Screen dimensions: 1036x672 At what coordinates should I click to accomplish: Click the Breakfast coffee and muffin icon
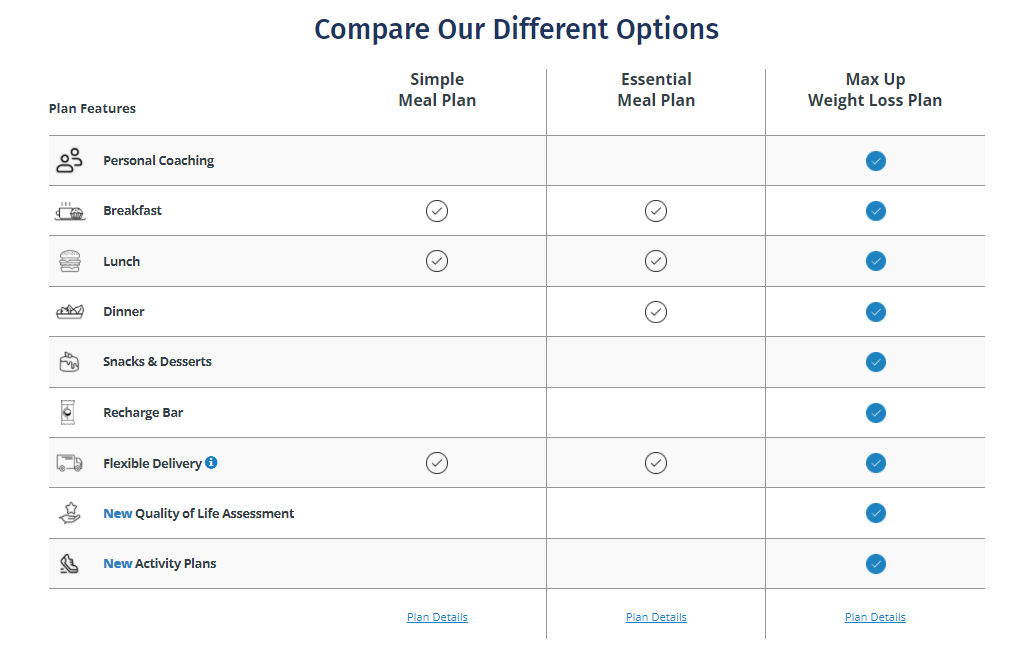point(69,211)
